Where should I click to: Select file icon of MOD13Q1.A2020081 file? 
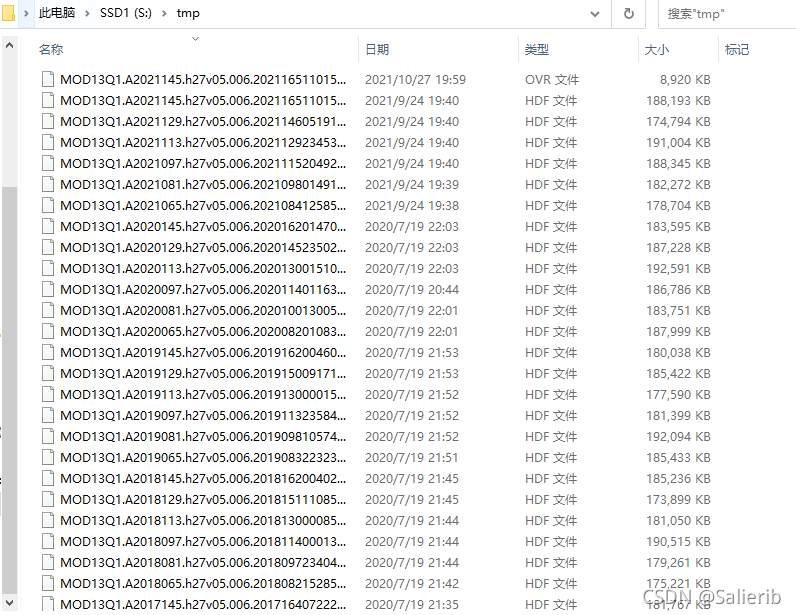coord(48,310)
